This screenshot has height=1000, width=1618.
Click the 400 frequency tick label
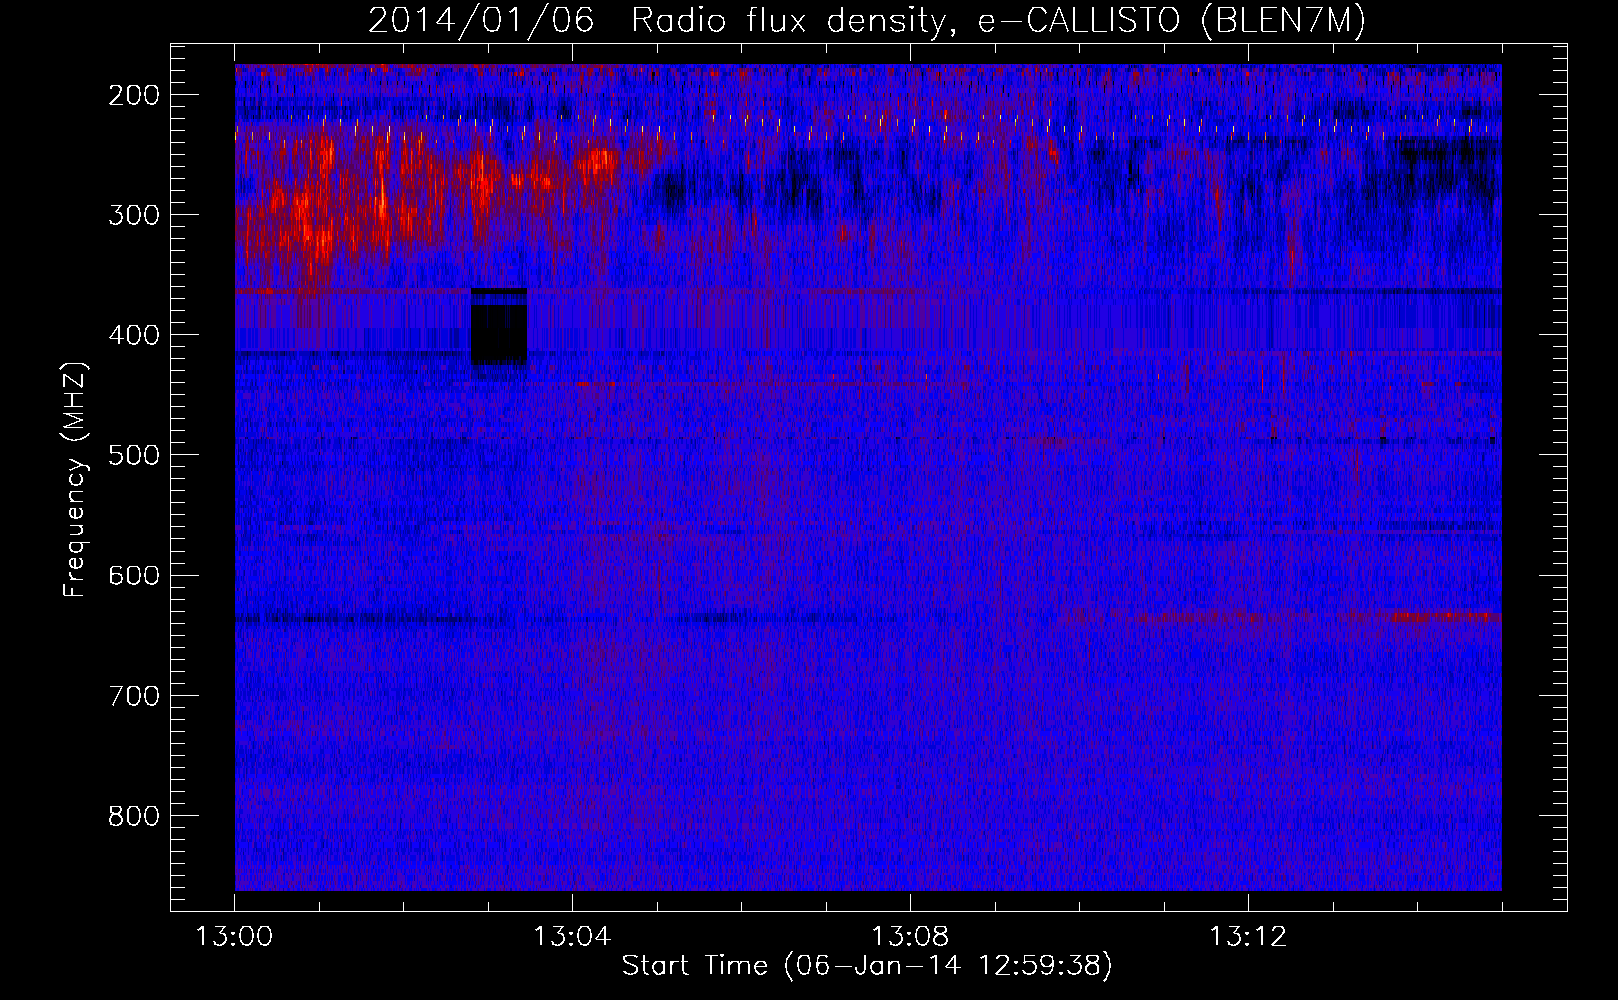pos(134,335)
